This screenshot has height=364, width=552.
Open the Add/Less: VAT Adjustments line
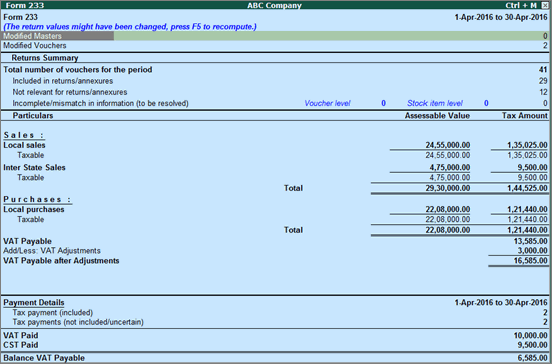pyautogui.click(x=275, y=251)
